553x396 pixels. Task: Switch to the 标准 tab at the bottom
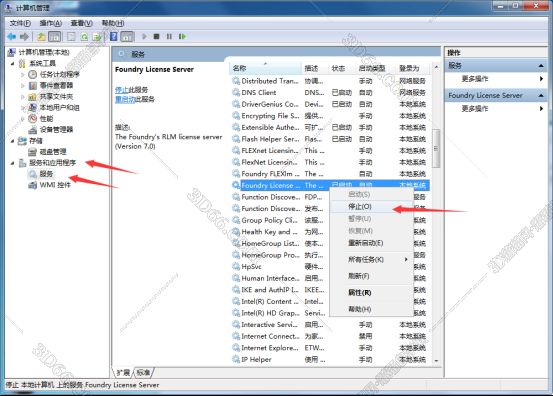(x=143, y=372)
